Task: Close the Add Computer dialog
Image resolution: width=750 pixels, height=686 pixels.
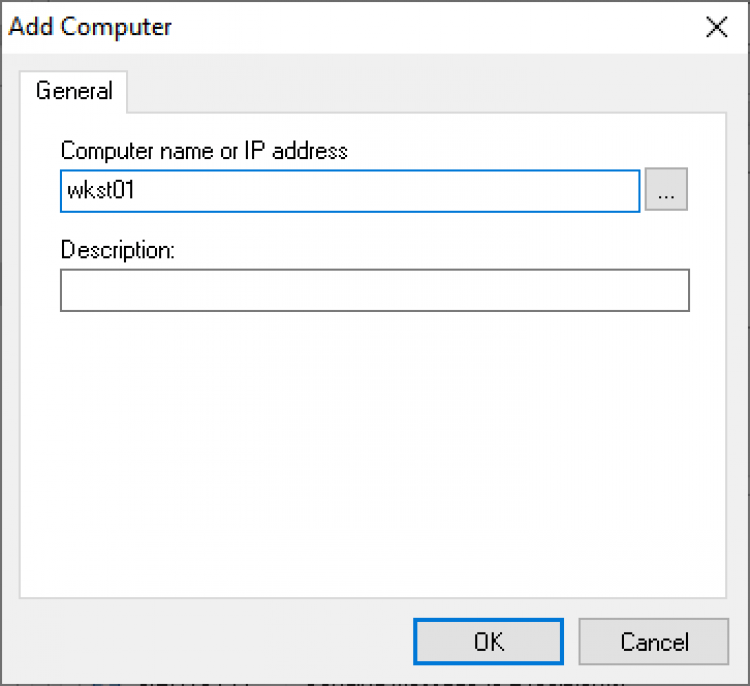Action: [x=716, y=27]
